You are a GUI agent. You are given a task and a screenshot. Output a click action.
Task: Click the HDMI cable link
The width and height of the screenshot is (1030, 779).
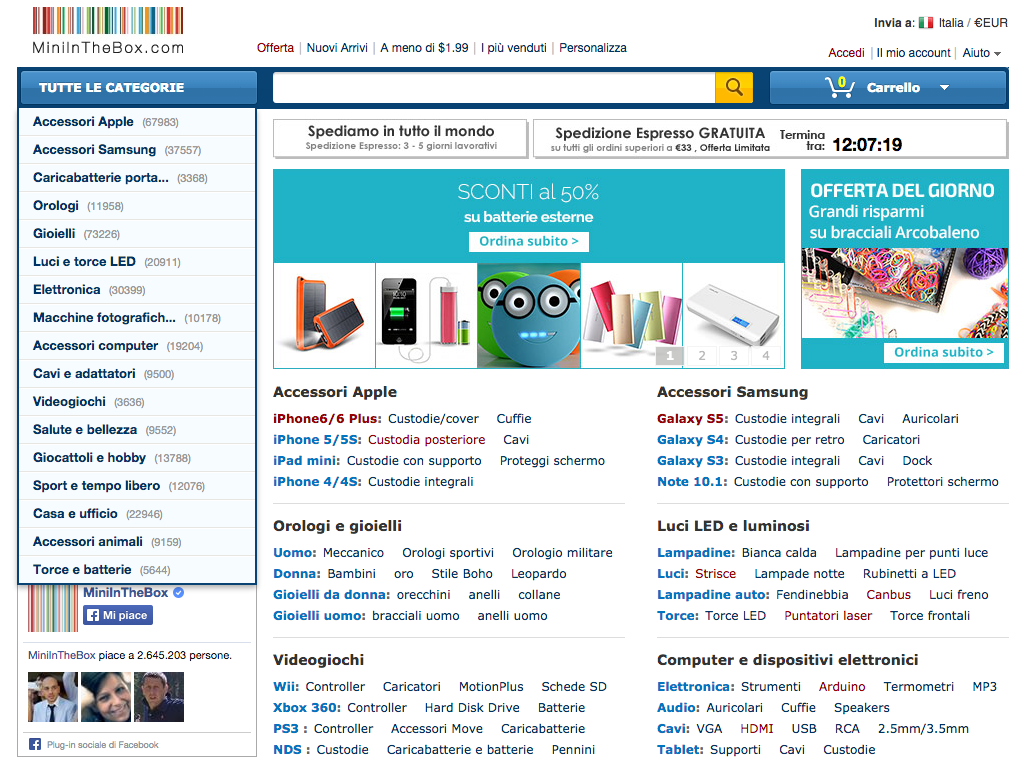(x=757, y=729)
